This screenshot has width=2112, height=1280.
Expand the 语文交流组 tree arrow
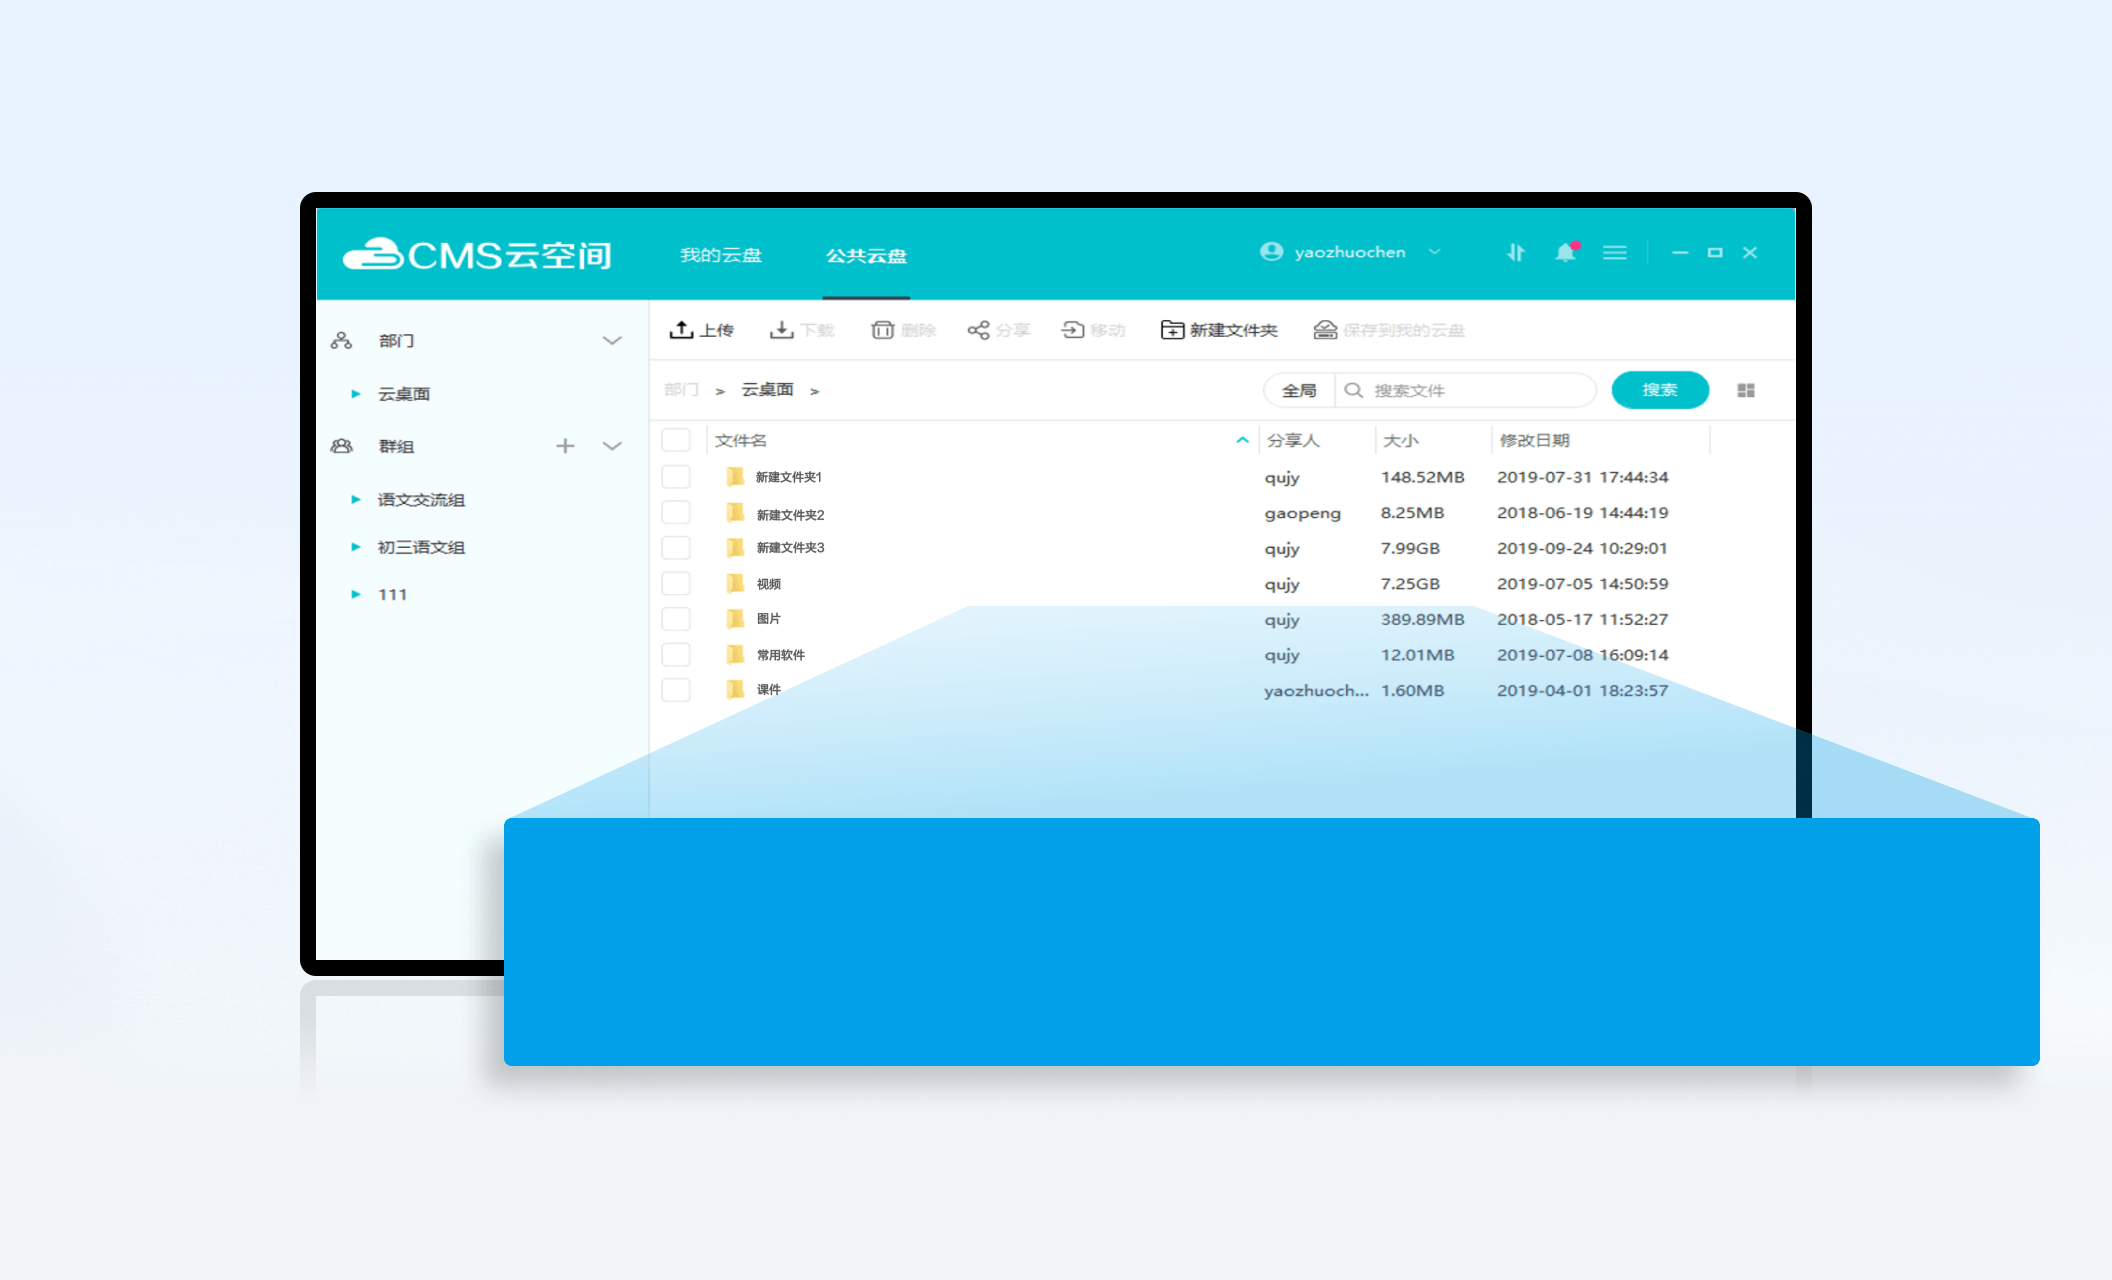click(x=355, y=499)
